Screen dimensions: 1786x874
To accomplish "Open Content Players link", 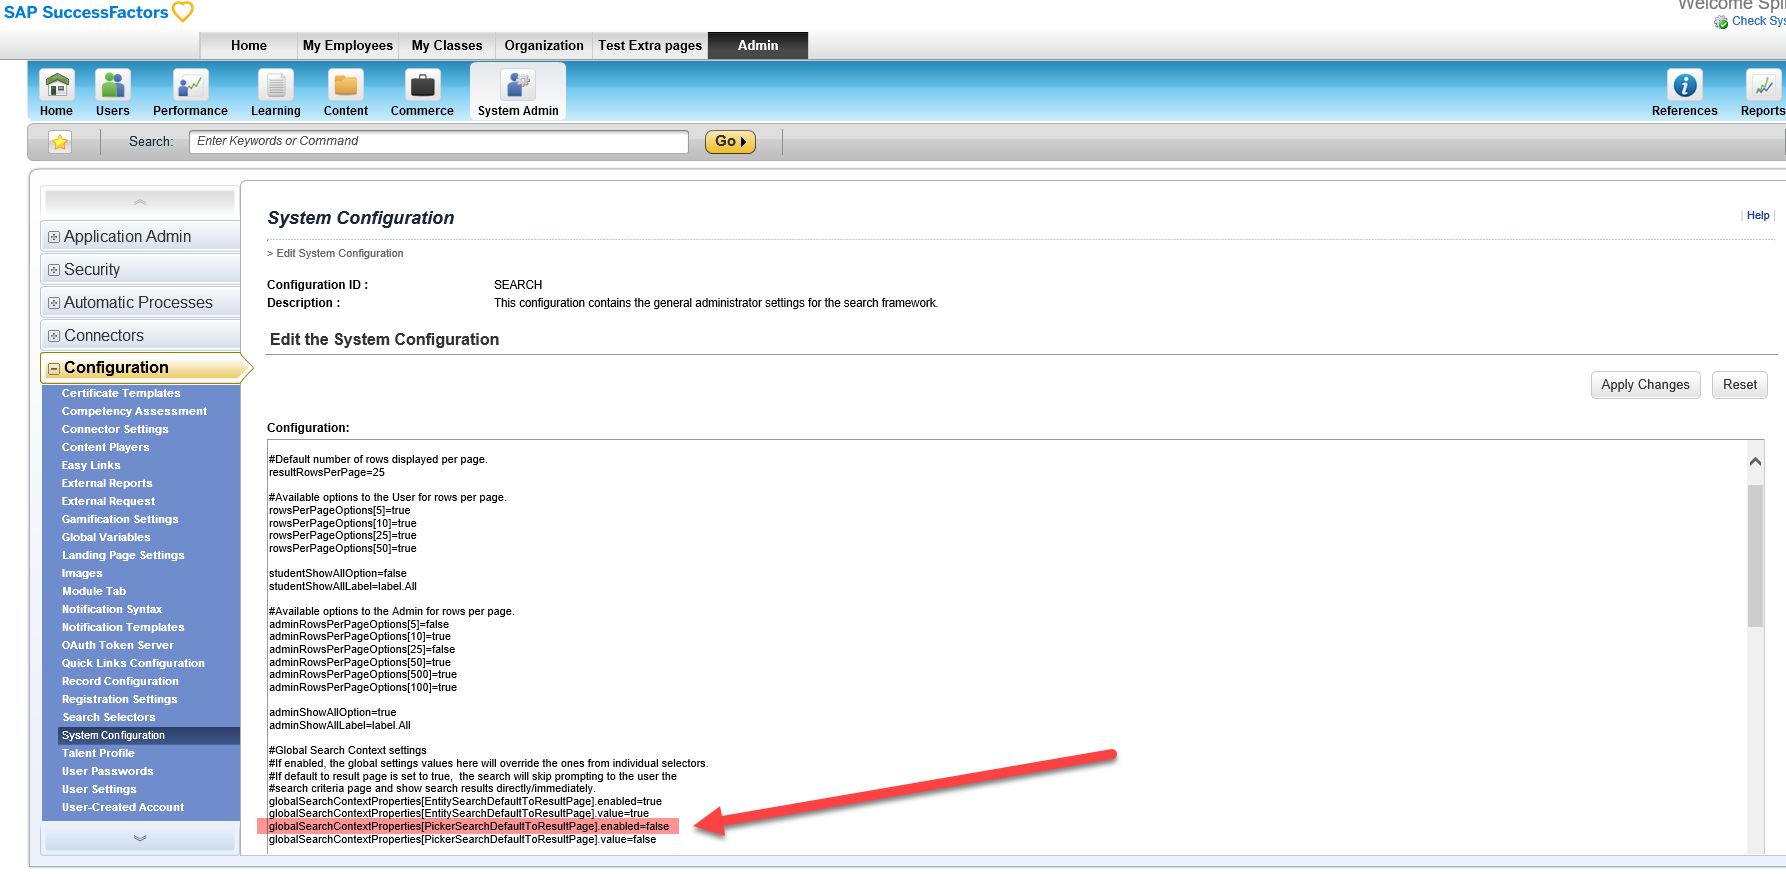I will click(105, 447).
